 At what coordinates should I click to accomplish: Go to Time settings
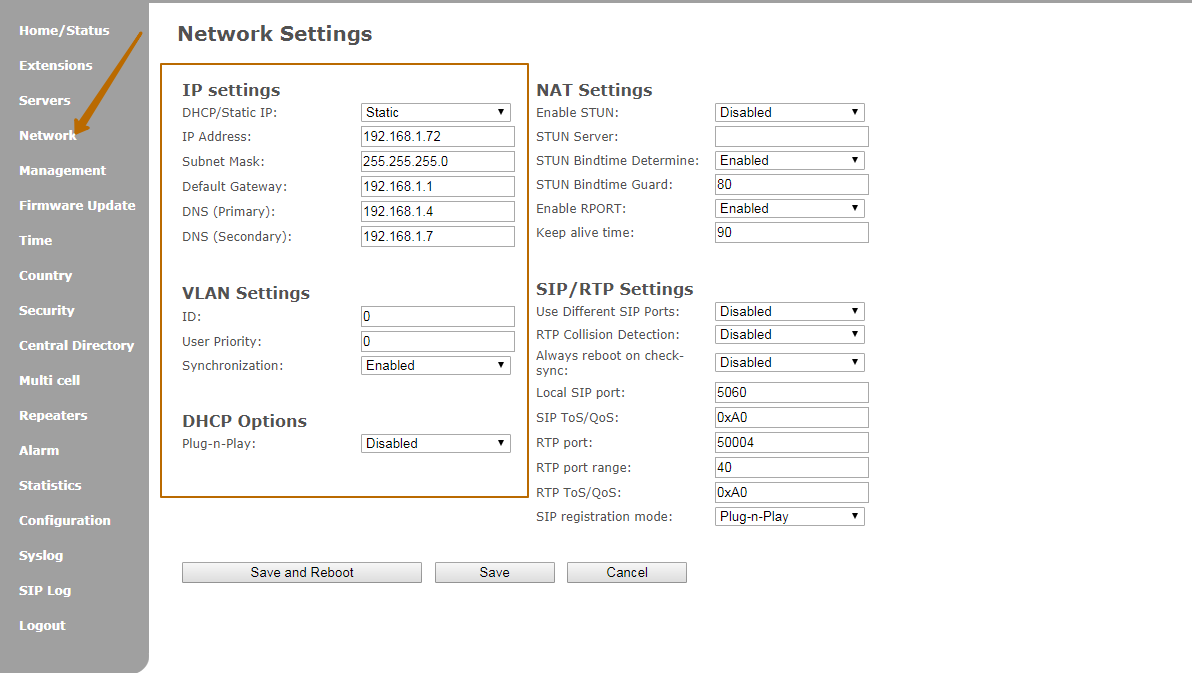pyautogui.click(x=35, y=240)
